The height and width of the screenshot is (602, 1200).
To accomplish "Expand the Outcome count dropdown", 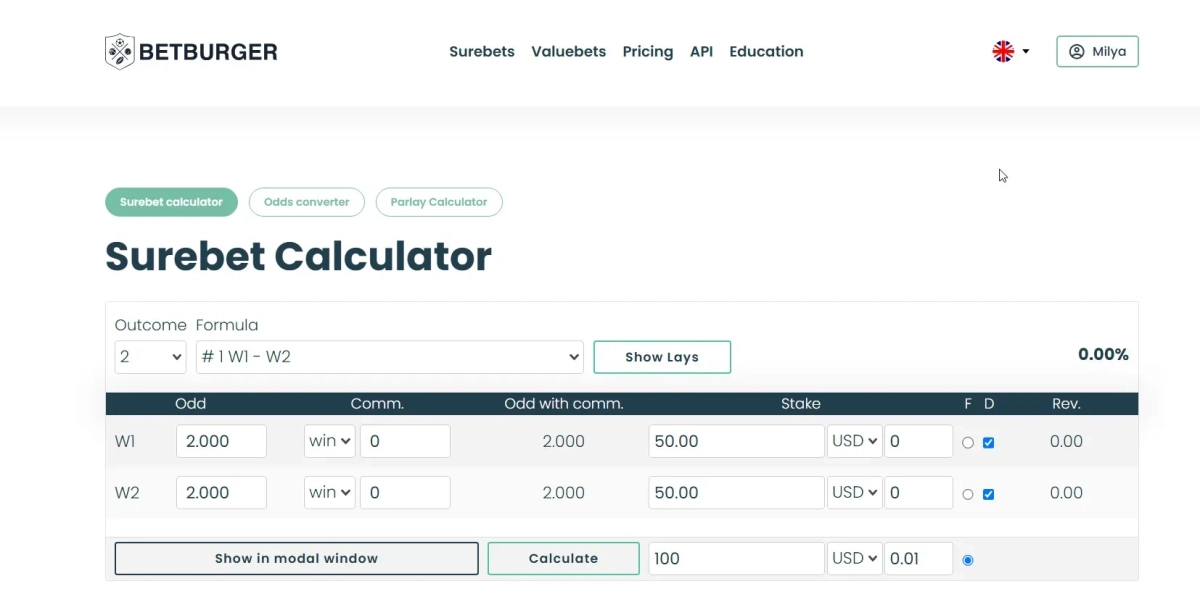I will (150, 357).
